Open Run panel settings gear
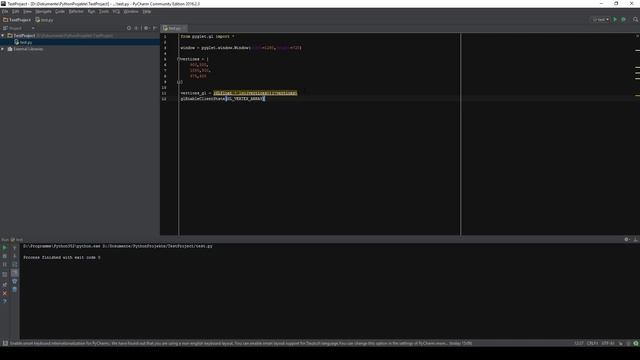The width and height of the screenshot is (640, 360). [627, 240]
